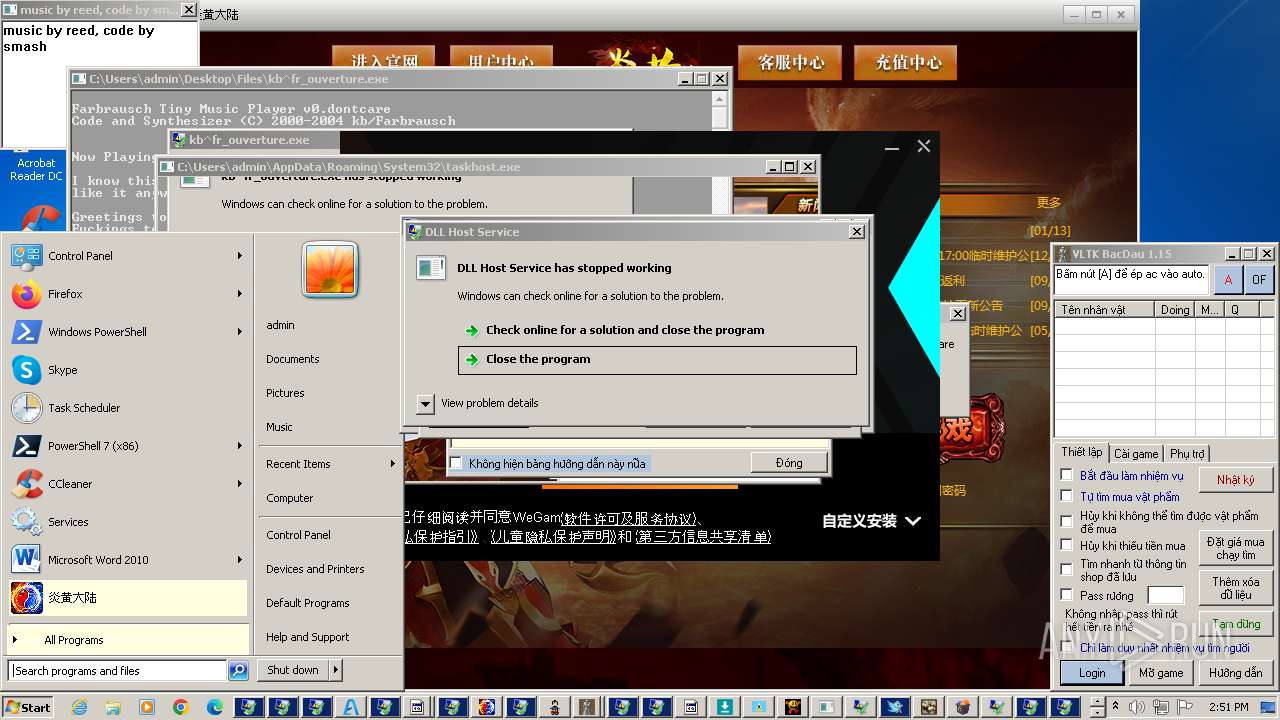Open Devices and Printers

pos(315,569)
